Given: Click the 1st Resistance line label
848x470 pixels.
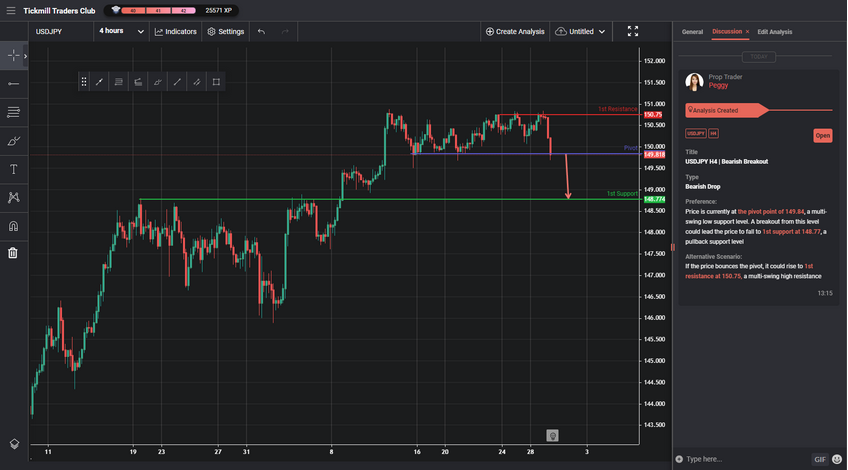Looking at the screenshot, I should click(617, 109).
